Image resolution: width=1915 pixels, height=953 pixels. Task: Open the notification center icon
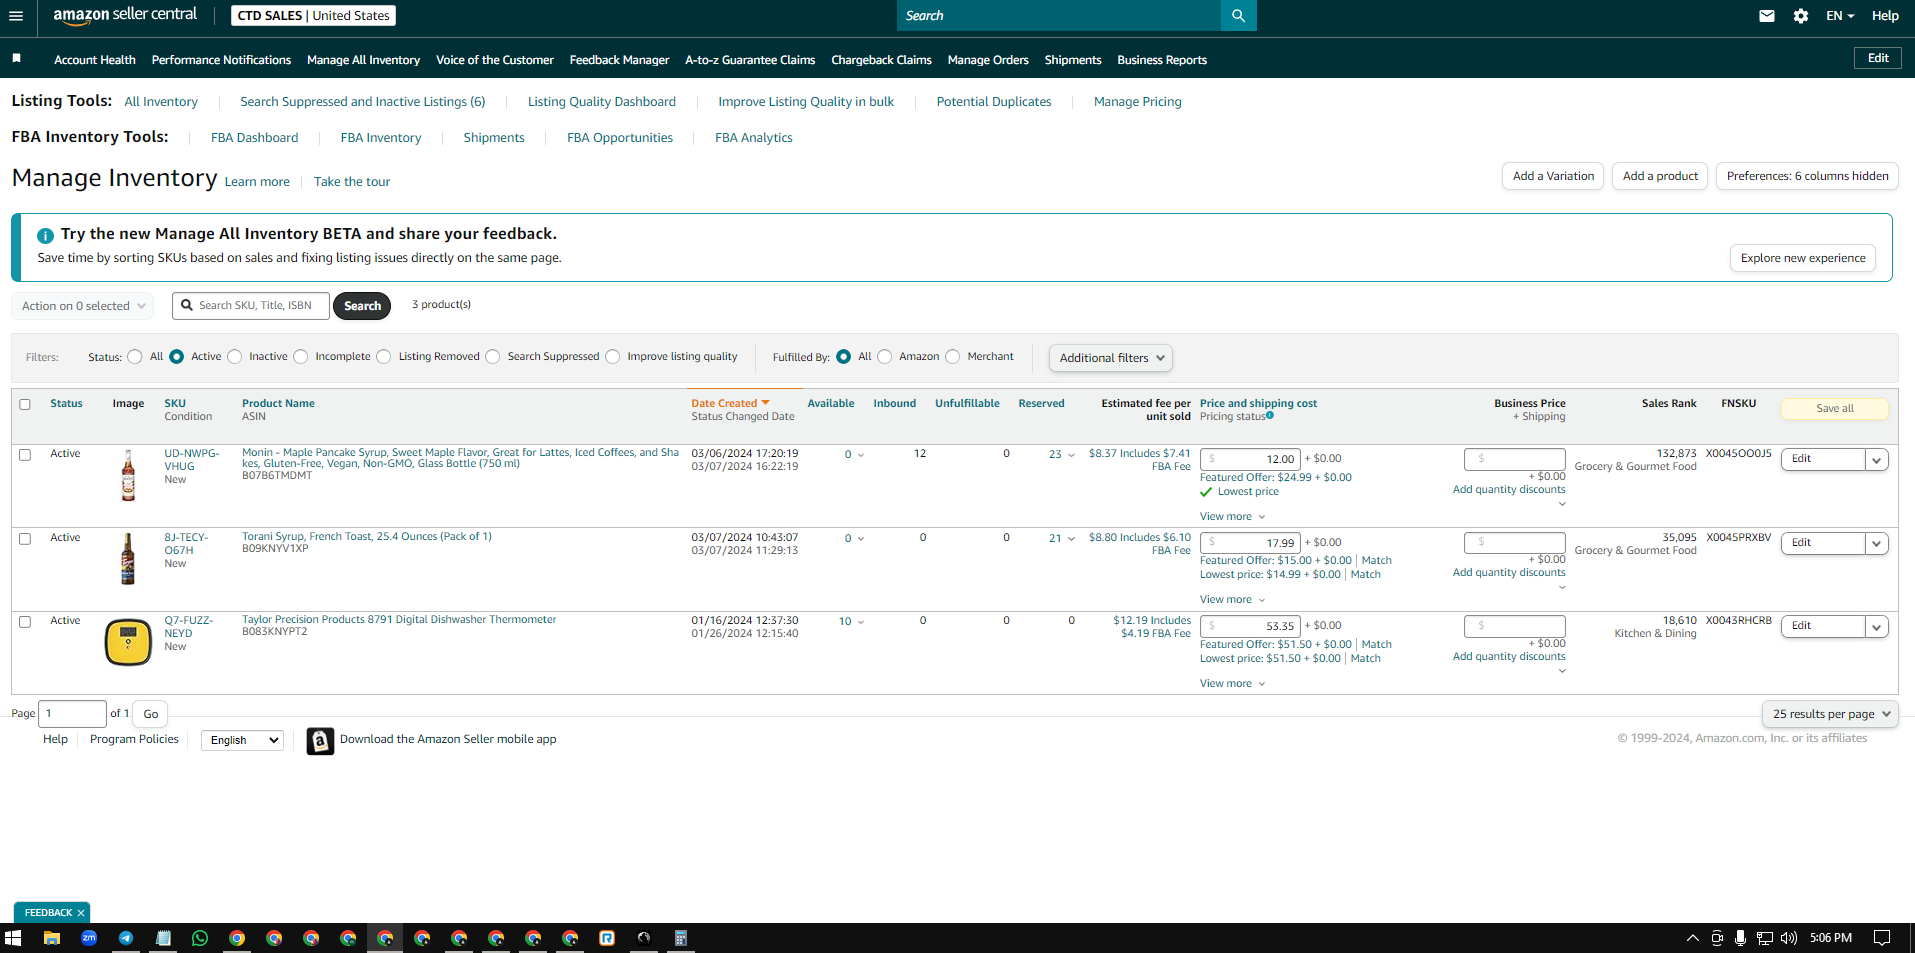[1882, 938]
